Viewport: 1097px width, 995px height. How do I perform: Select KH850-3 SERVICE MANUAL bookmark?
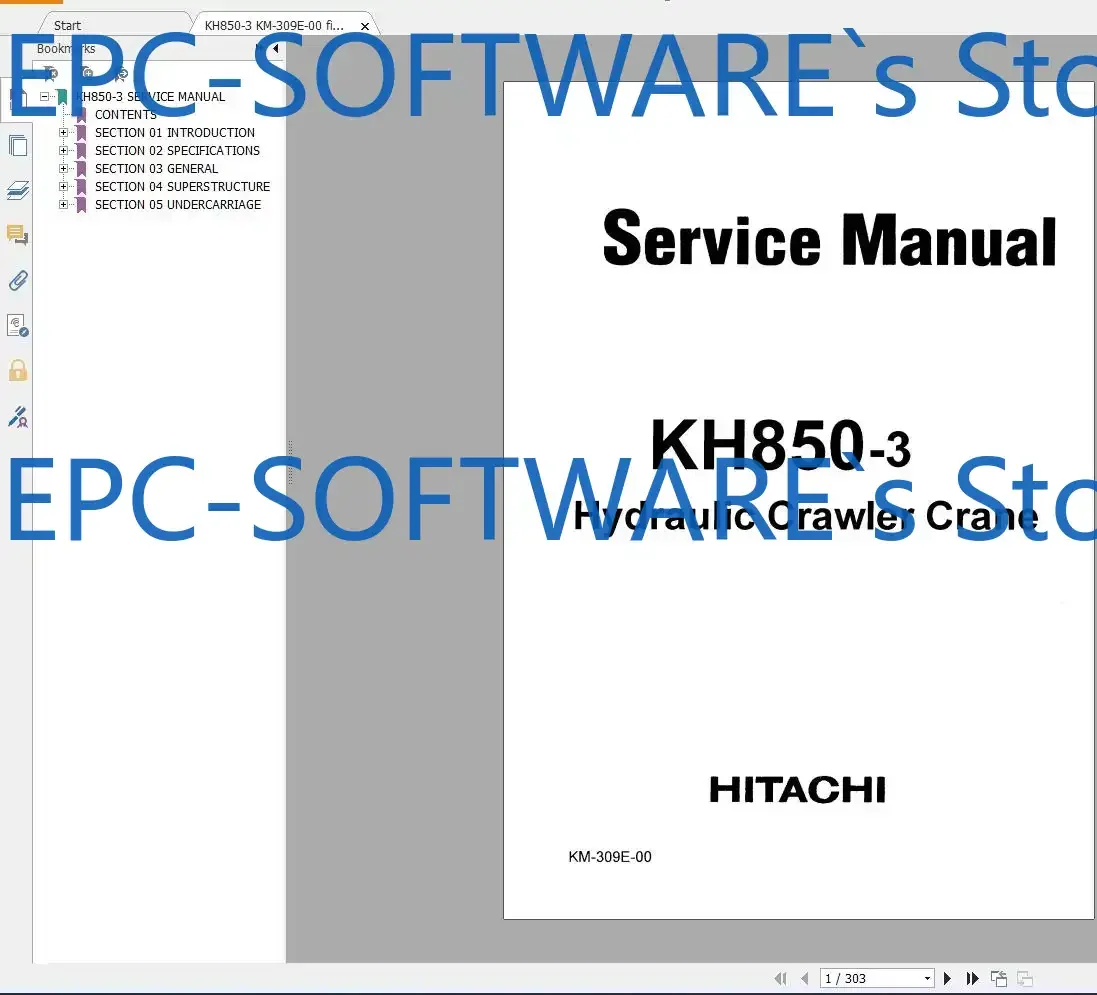[x=150, y=97]
